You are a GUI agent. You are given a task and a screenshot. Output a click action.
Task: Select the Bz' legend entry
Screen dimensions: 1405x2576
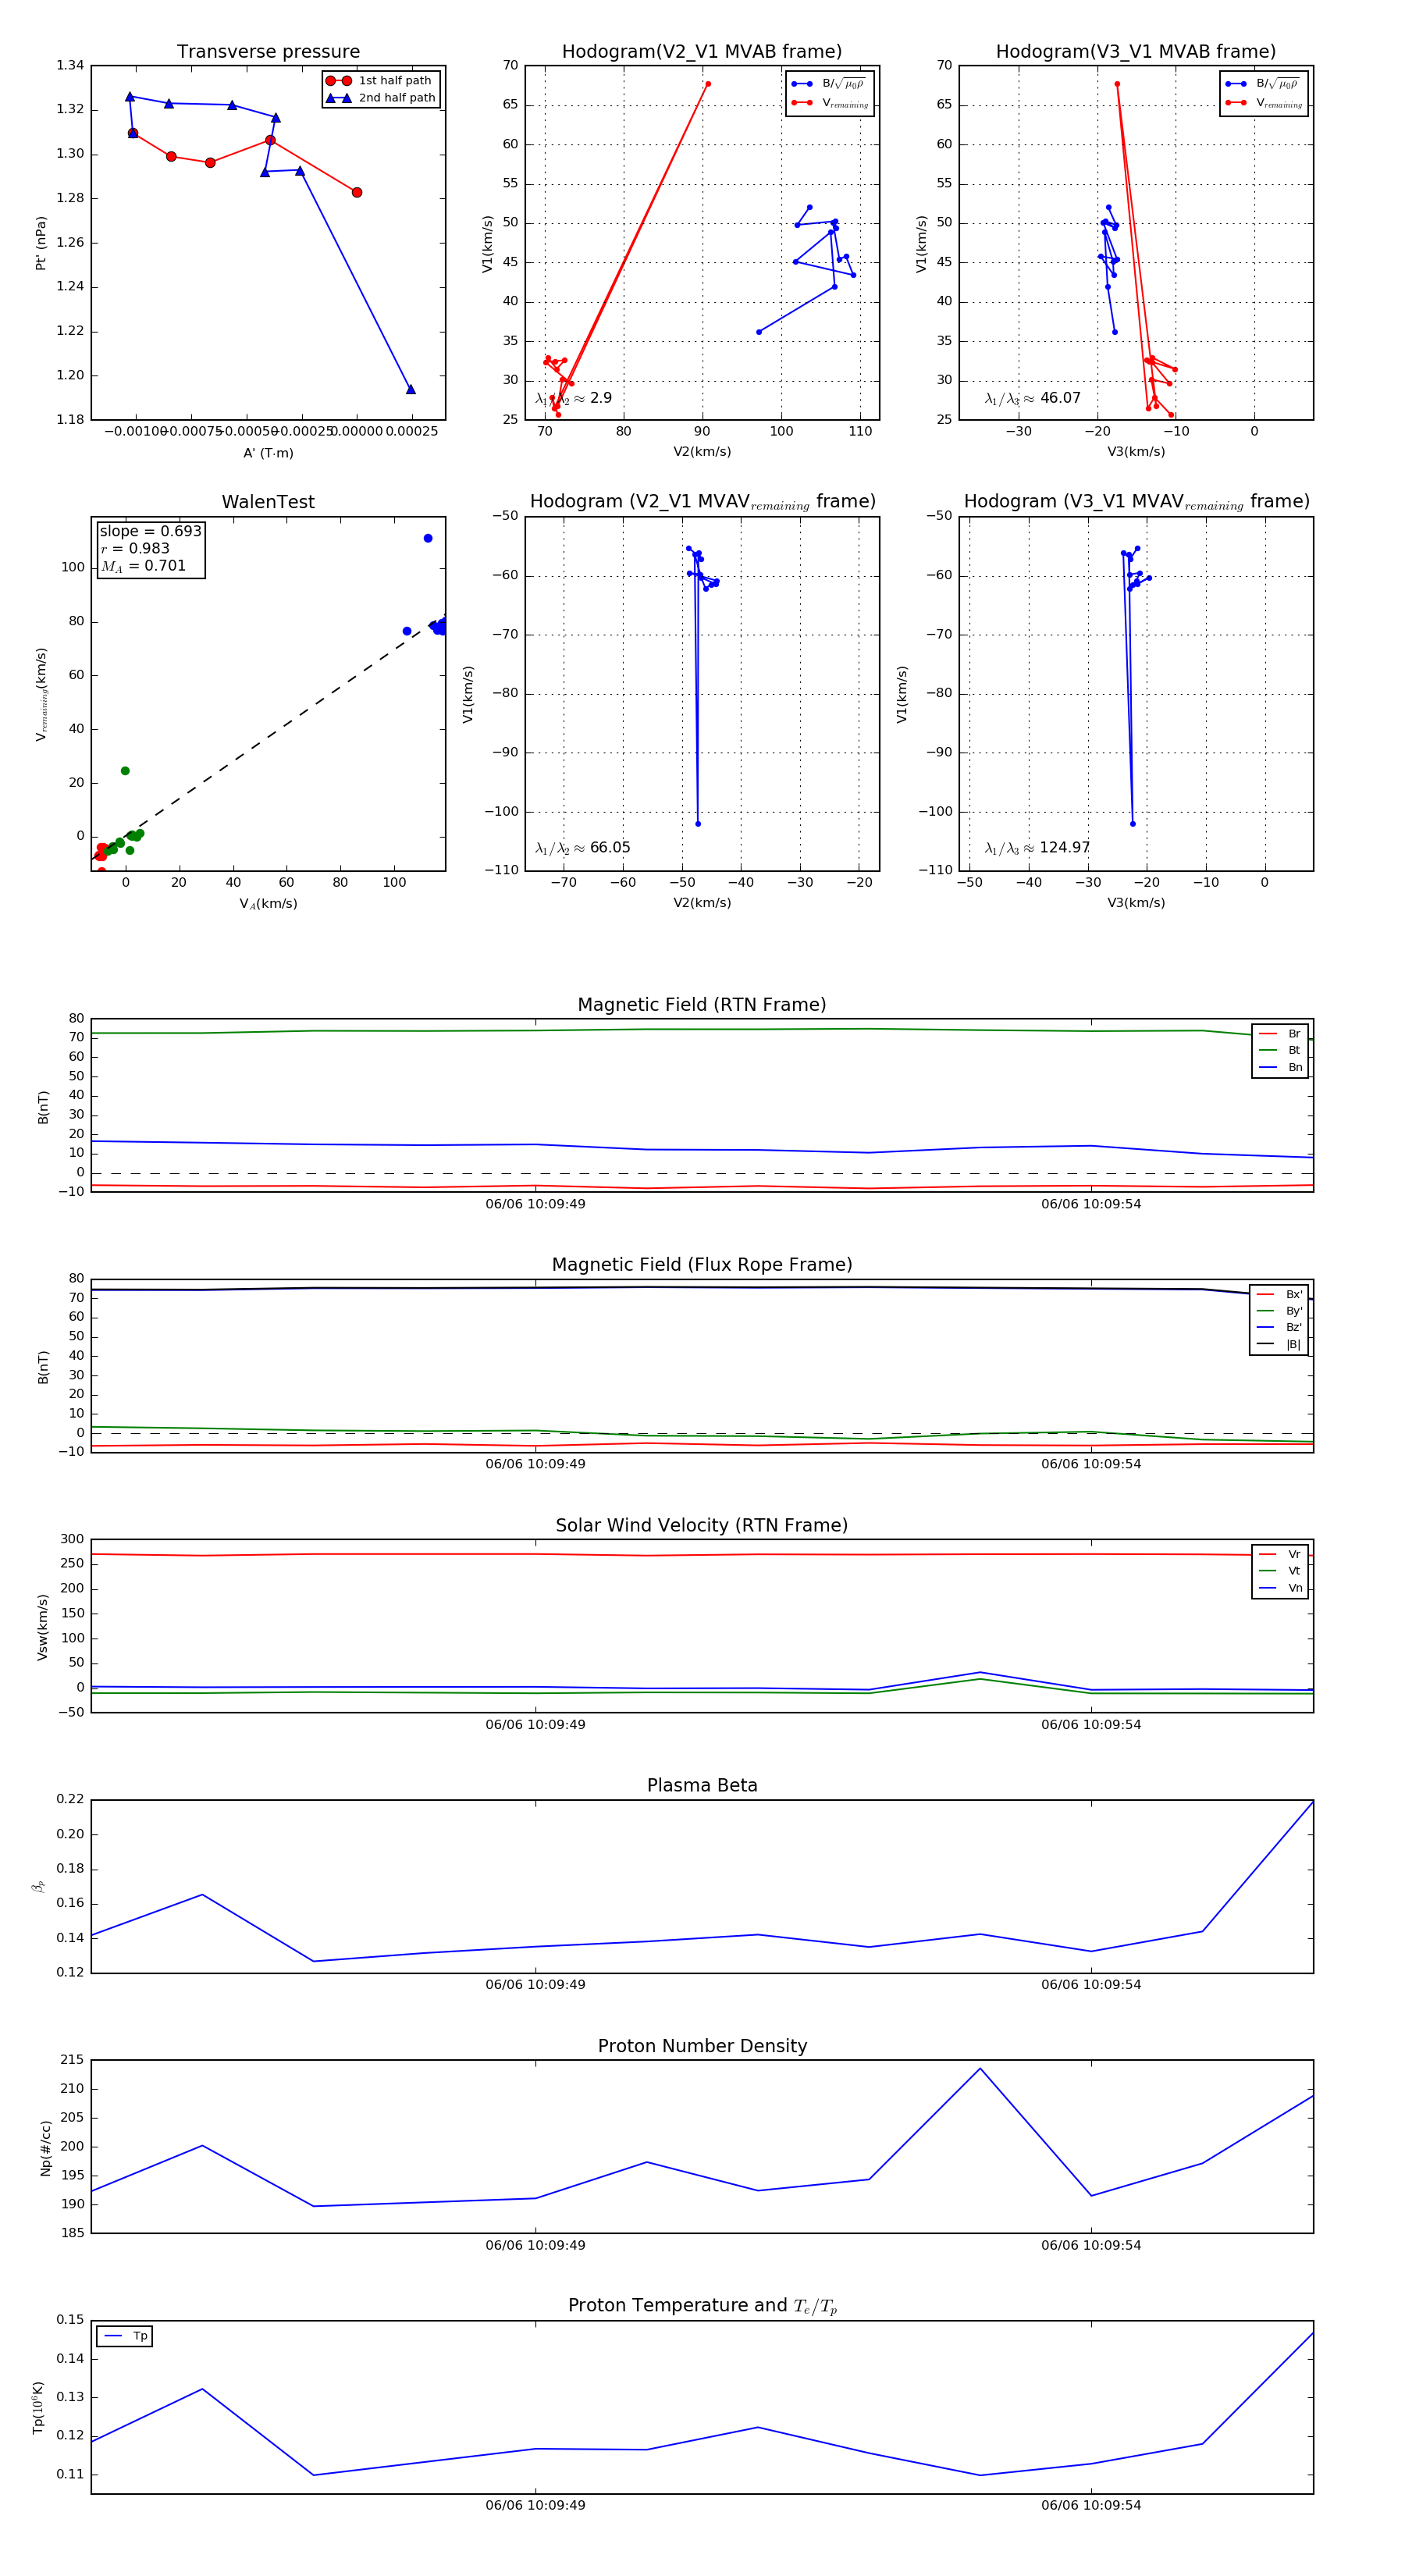click(x=1279, y=1327)
